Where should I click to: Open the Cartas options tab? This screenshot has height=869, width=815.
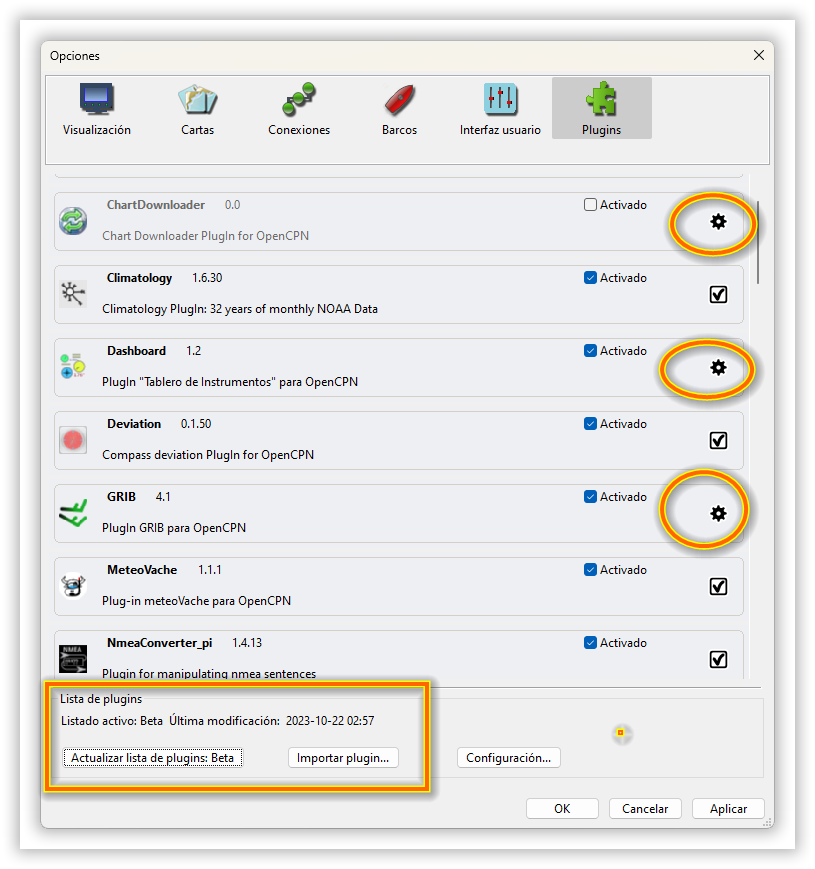pos(198,109)
